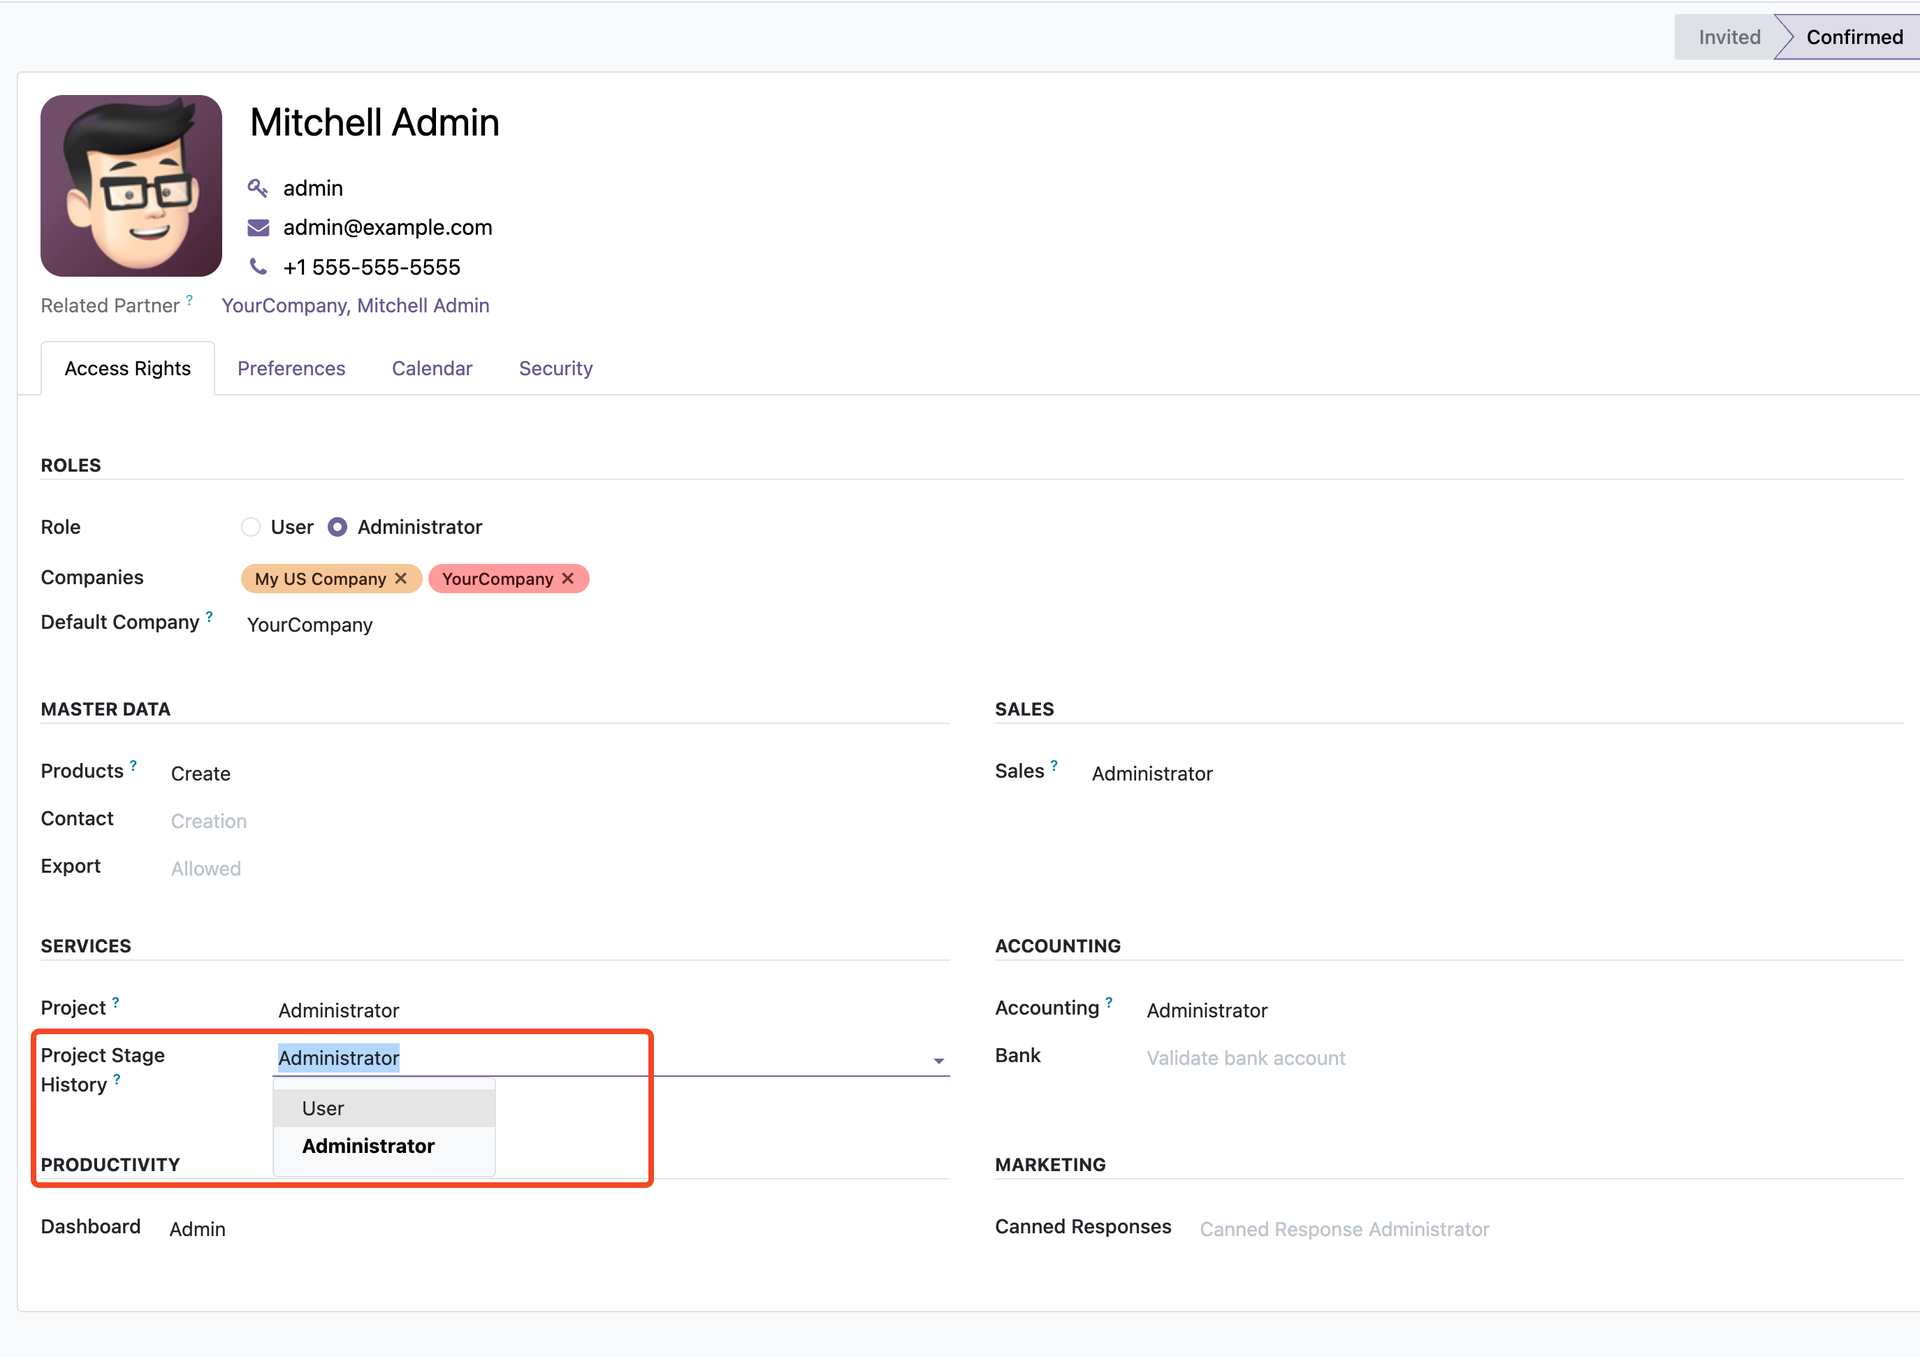Screen dimensions: 1920x1357
Task: Open the Security tab
Action: tap(555, 369)
